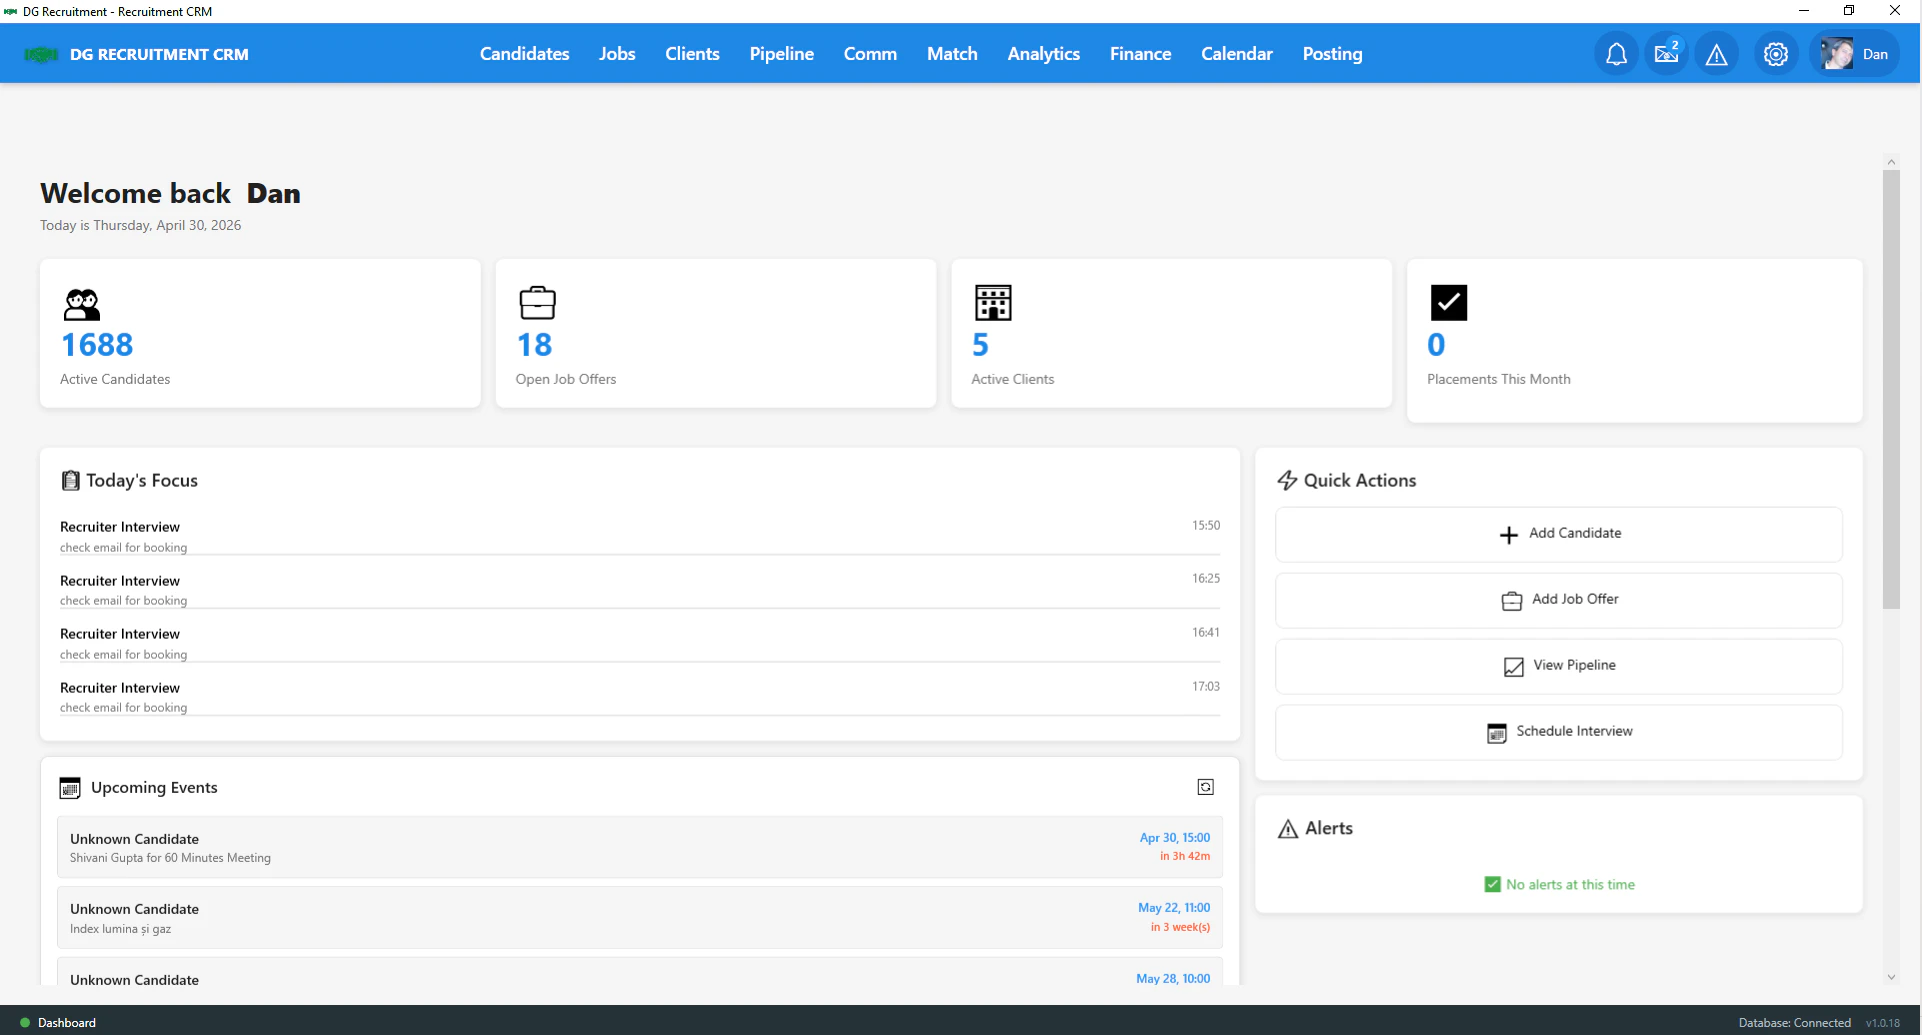Open the Index lumina și gaz event
The height and width of the screenshot is (1035, 1922).
point(640,918)
